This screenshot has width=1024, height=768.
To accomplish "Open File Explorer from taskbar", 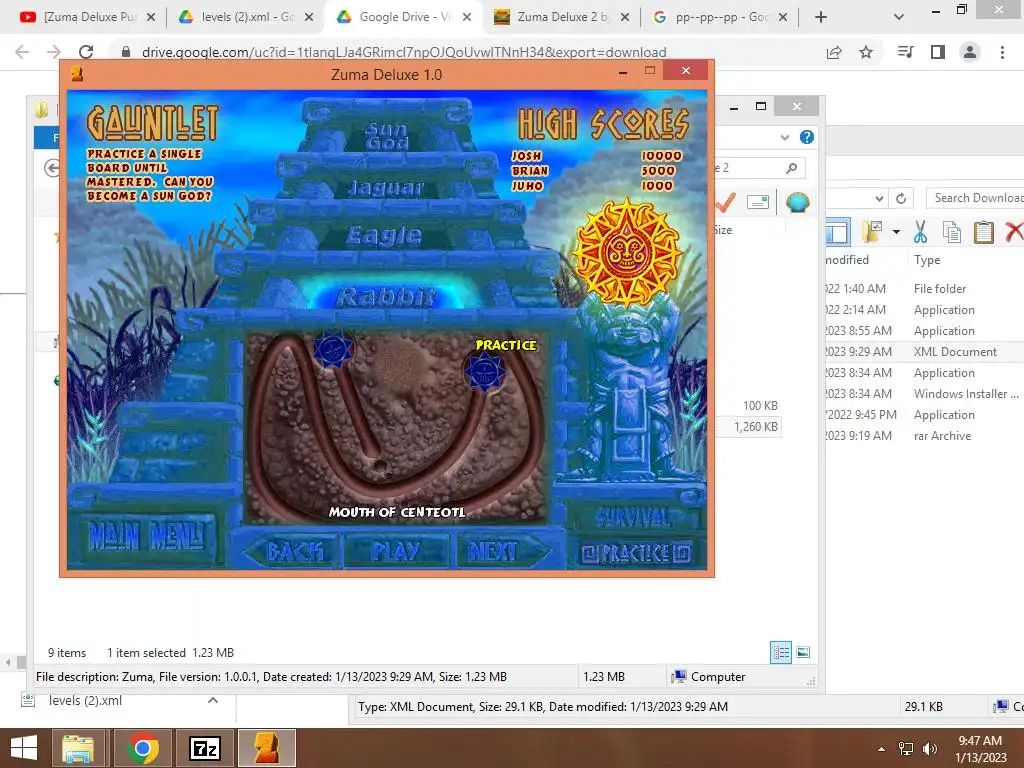I will pos(78,748).
